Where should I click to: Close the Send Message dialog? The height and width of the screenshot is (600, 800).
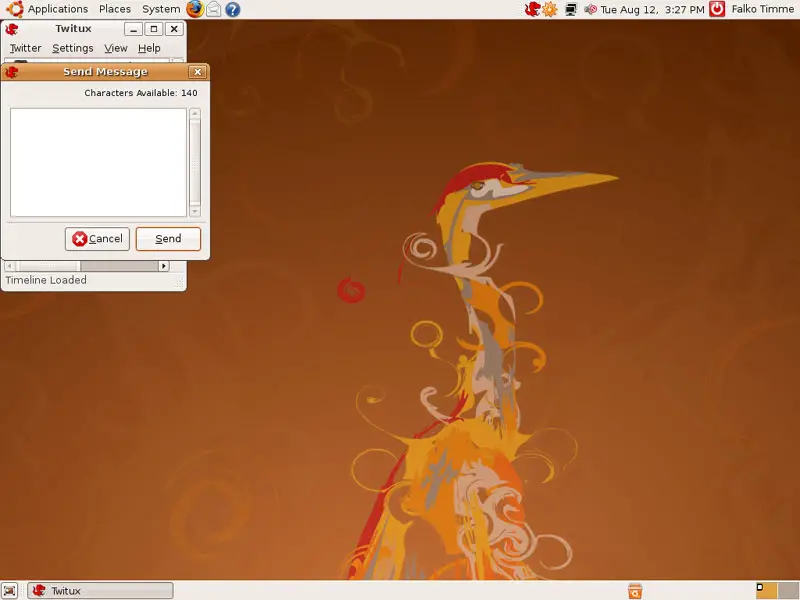pos(197,72)
